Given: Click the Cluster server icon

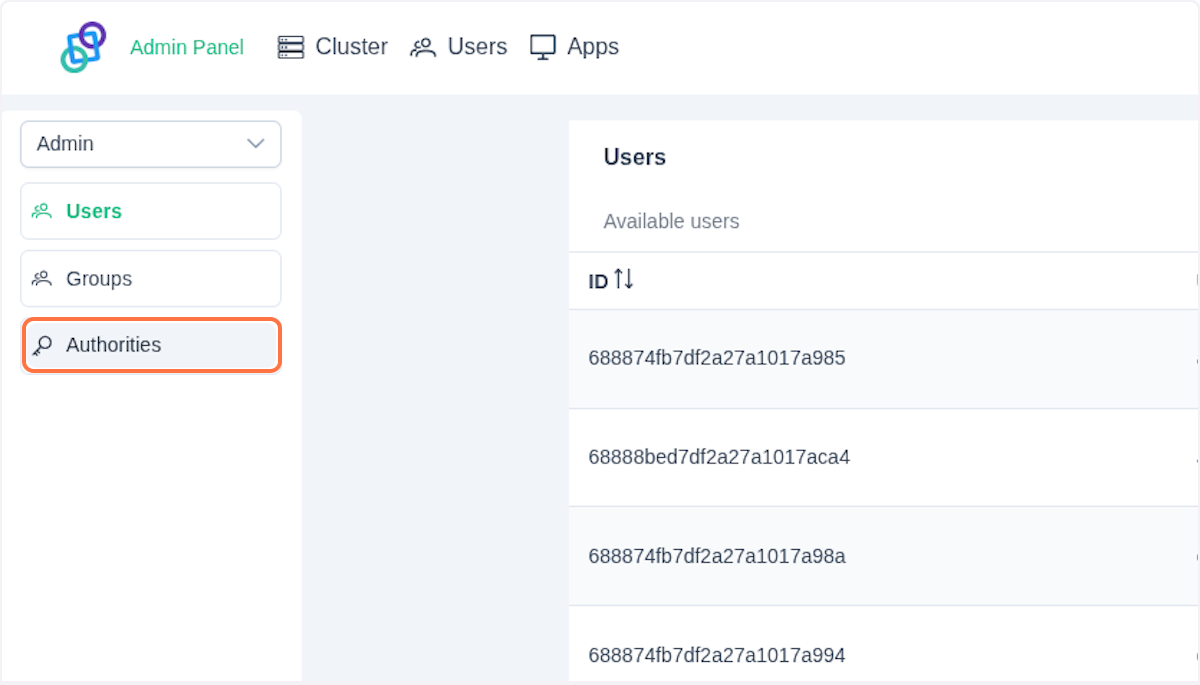Looking at the screenshot, I should point(291,47).
